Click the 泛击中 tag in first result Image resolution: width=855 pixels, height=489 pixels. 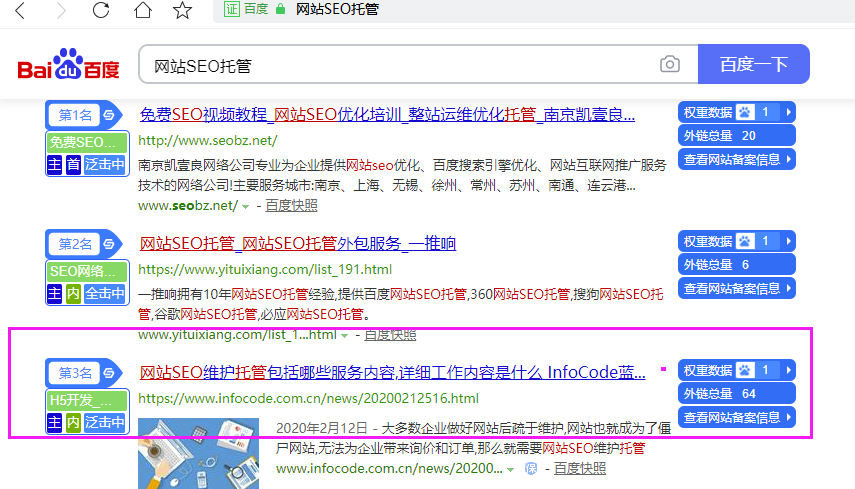[105, 164]
